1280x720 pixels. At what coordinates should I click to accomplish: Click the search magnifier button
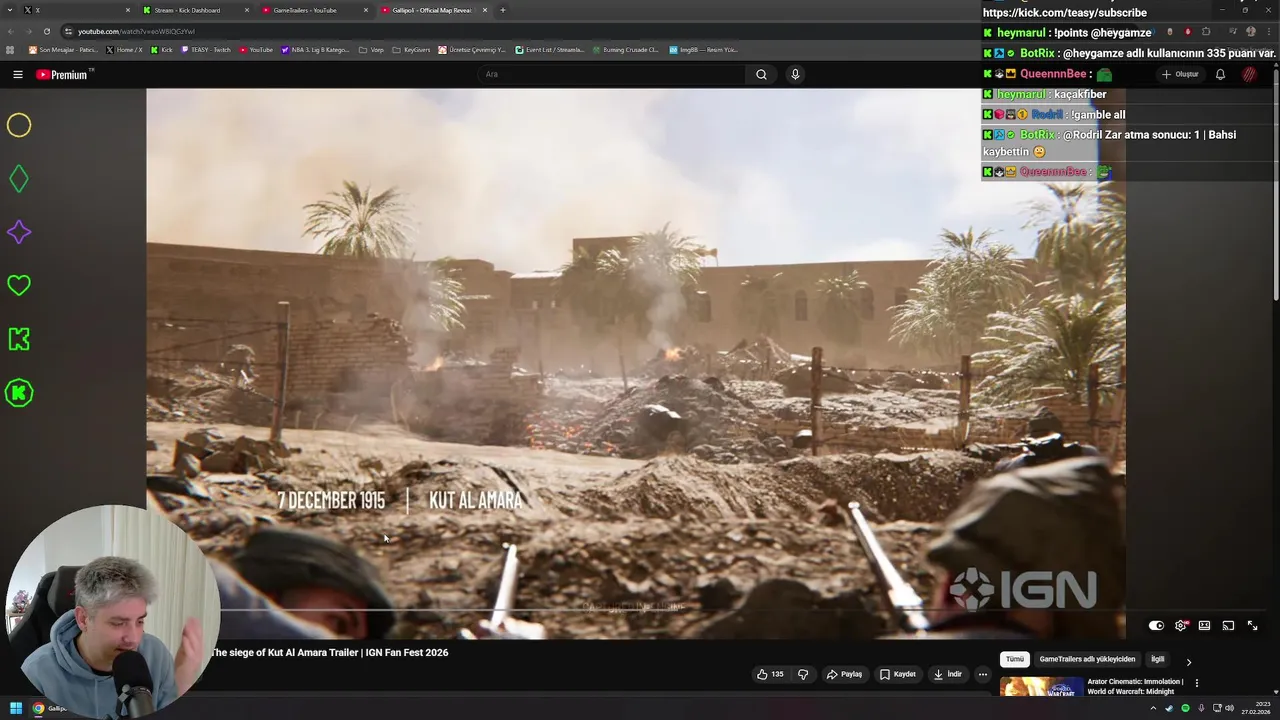click(x=761, y=74)
